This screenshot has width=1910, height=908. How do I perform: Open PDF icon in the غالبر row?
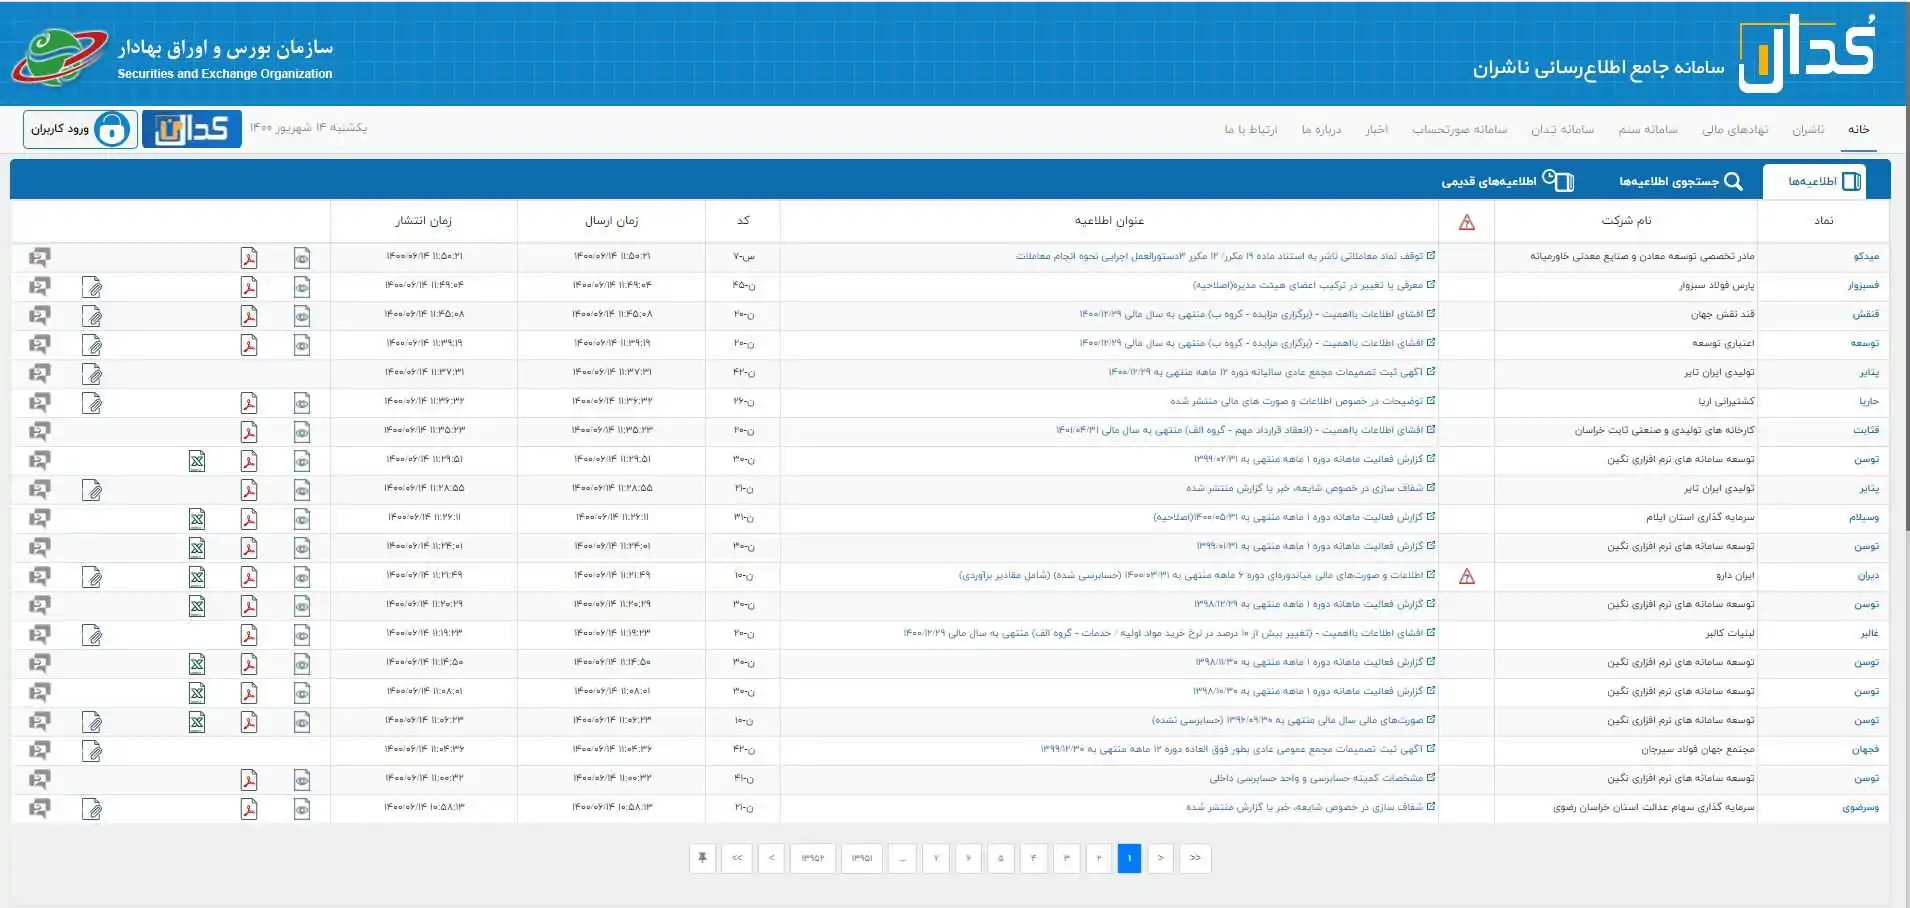[249, 635]
